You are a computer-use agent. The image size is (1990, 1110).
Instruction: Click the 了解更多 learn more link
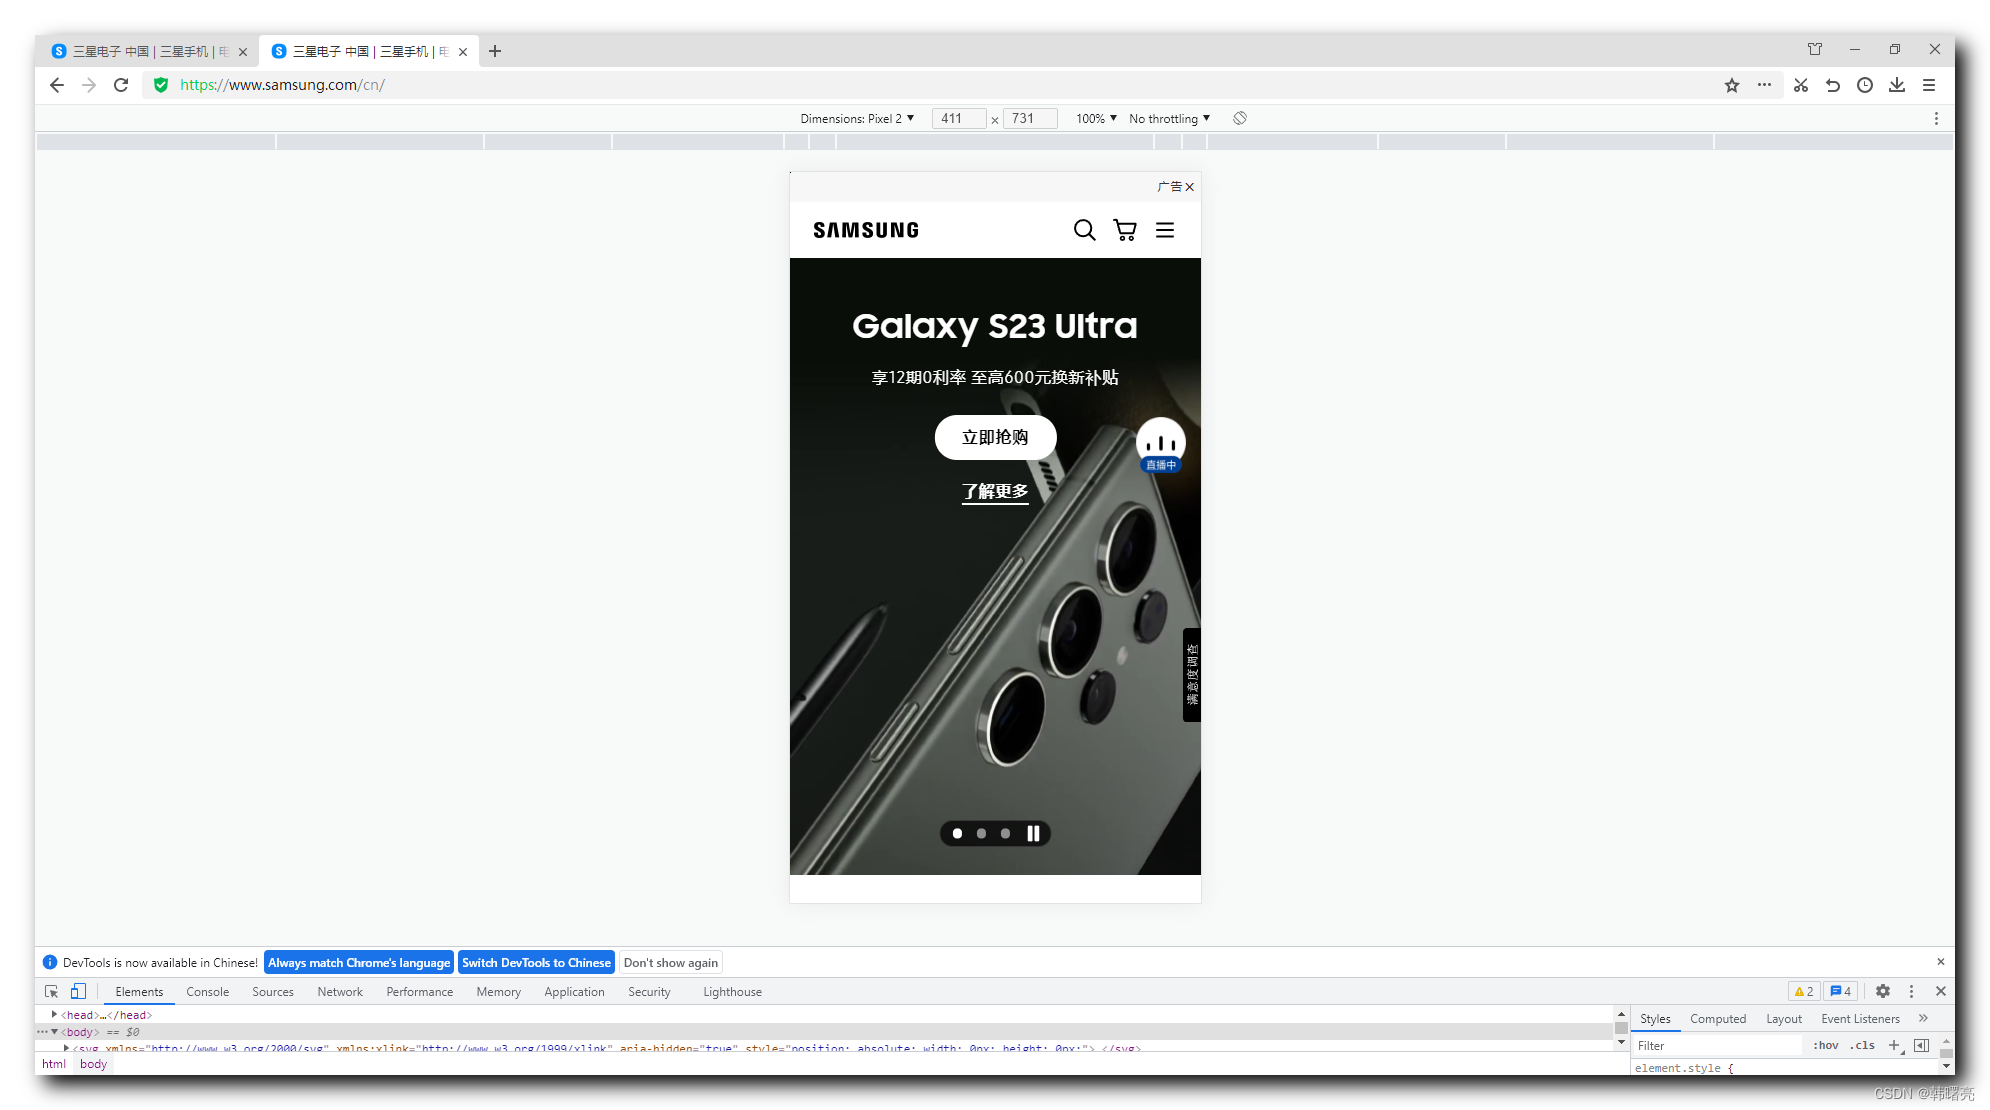pyautogui.click(x=994, y=489)
